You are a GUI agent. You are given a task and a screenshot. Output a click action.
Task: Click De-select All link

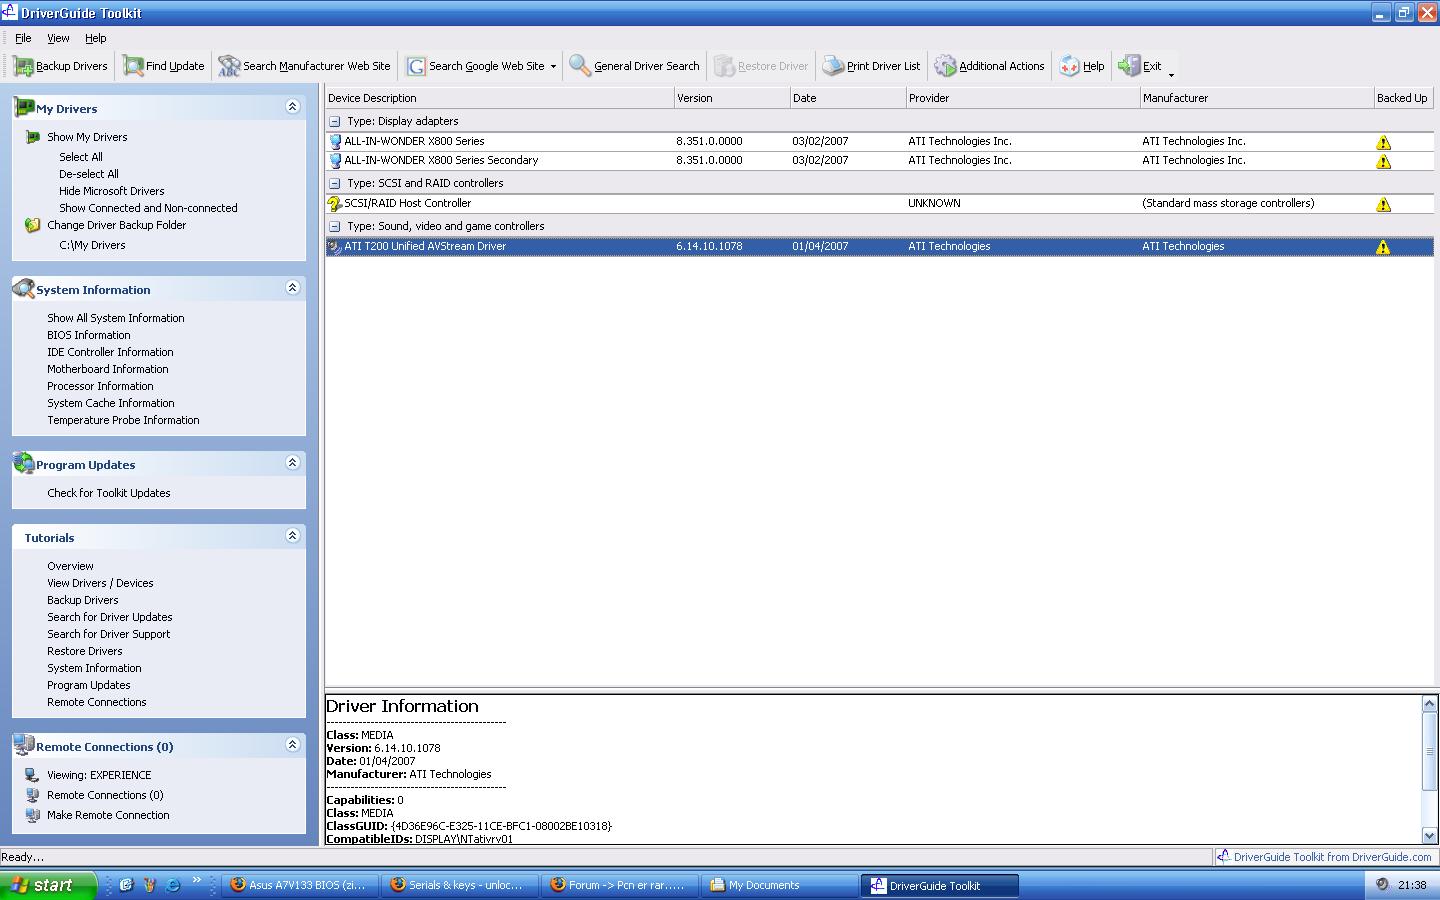point(88,174)
